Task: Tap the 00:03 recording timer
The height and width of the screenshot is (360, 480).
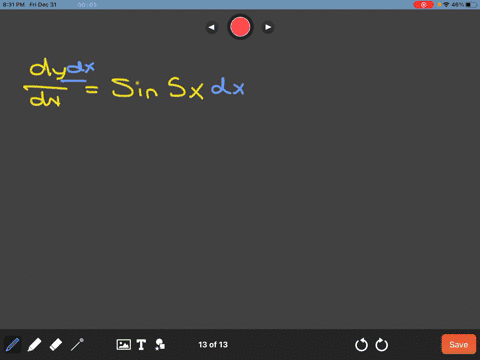Action: 87,5
